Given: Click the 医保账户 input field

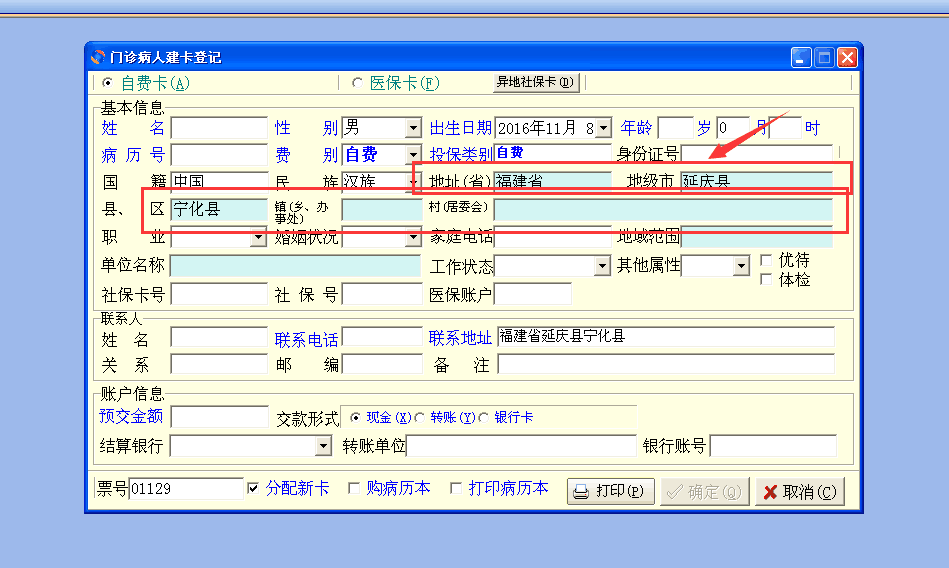Looking at the screenshot, I should point(533,294).
